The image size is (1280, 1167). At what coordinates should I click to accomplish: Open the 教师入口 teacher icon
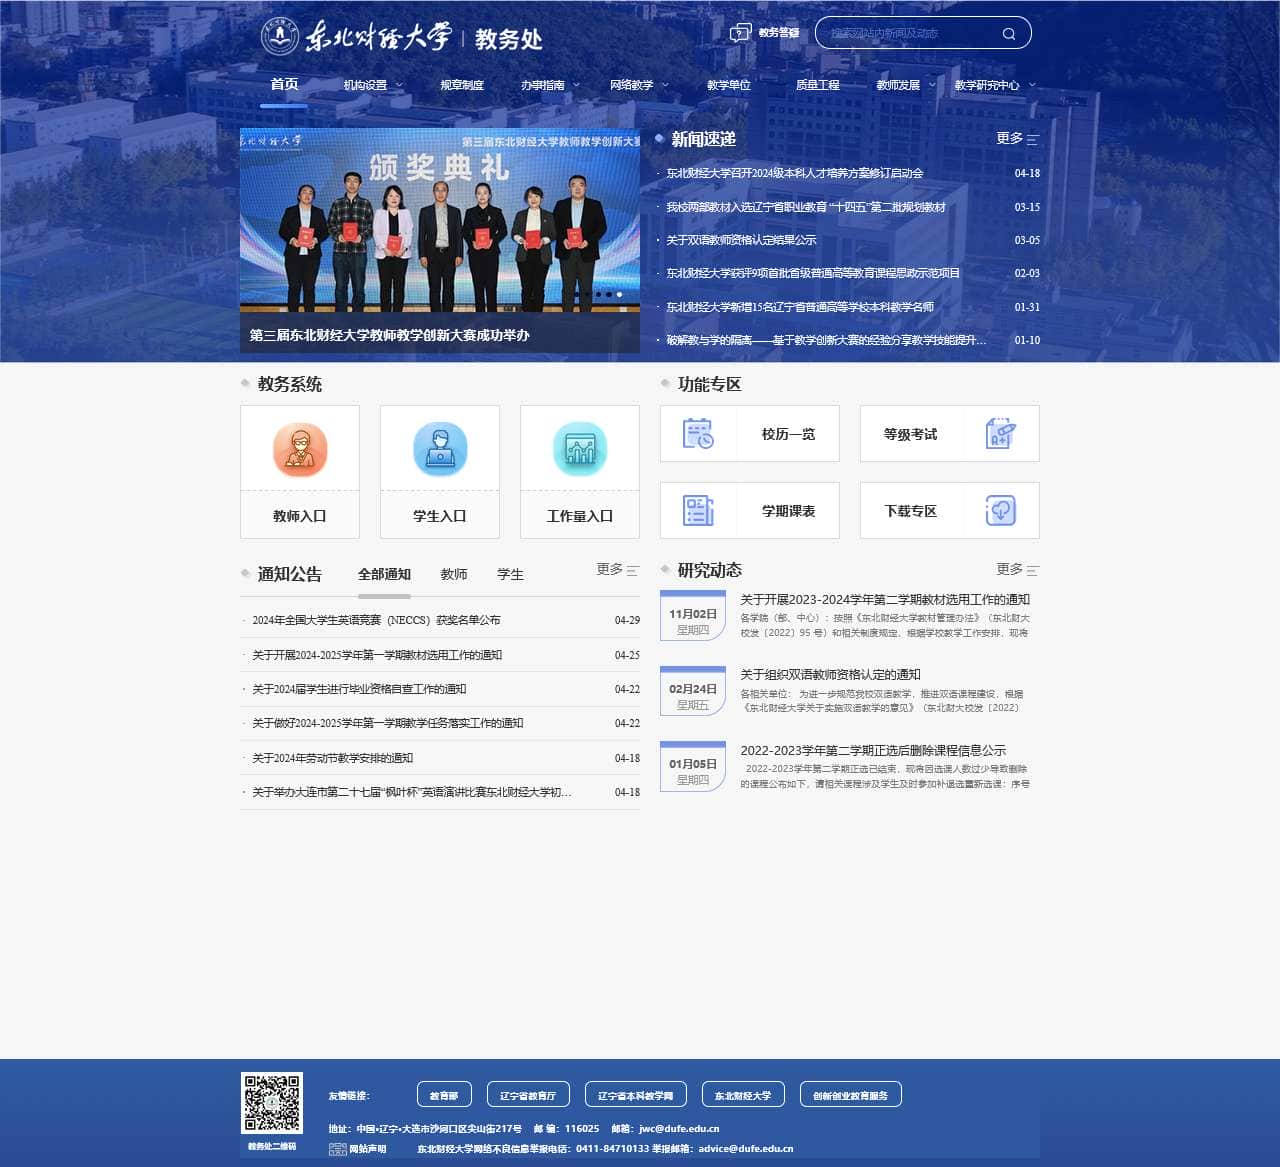tap(300, 449)
